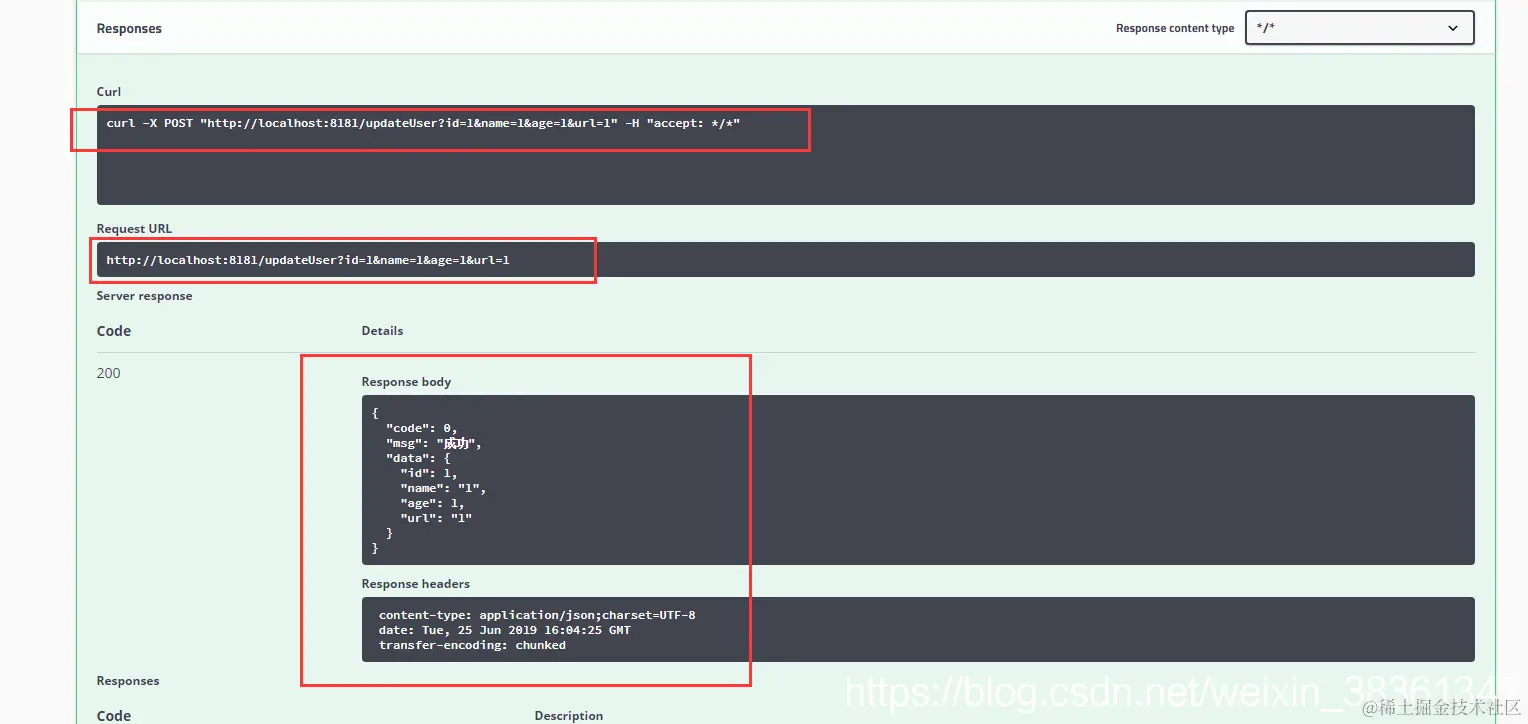
Task: Click the transfer-encoding: chunked line
Action: [472, 645]
